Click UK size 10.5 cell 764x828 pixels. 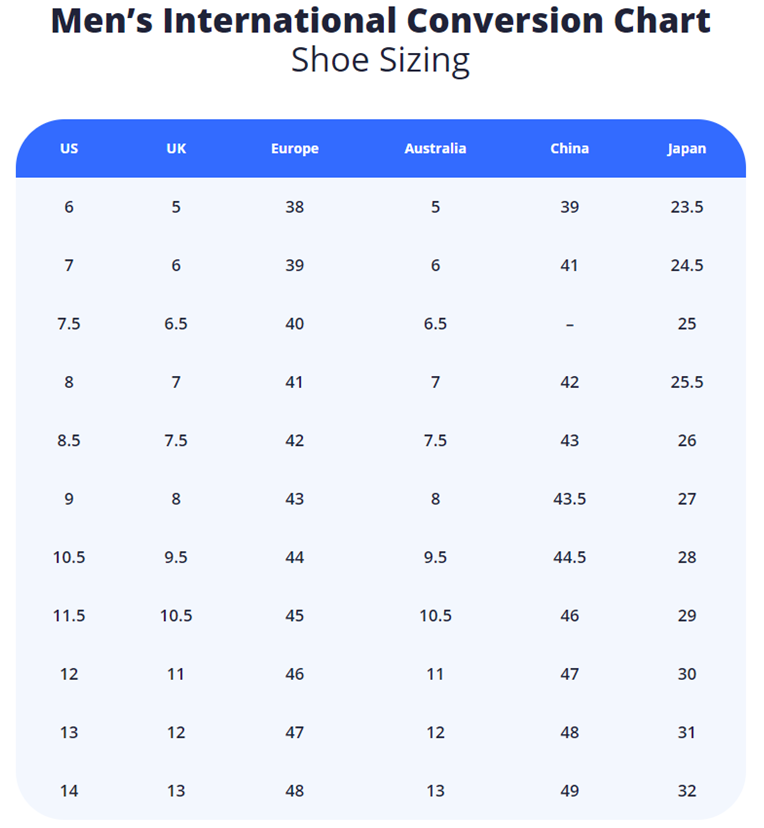click(176, 616)
